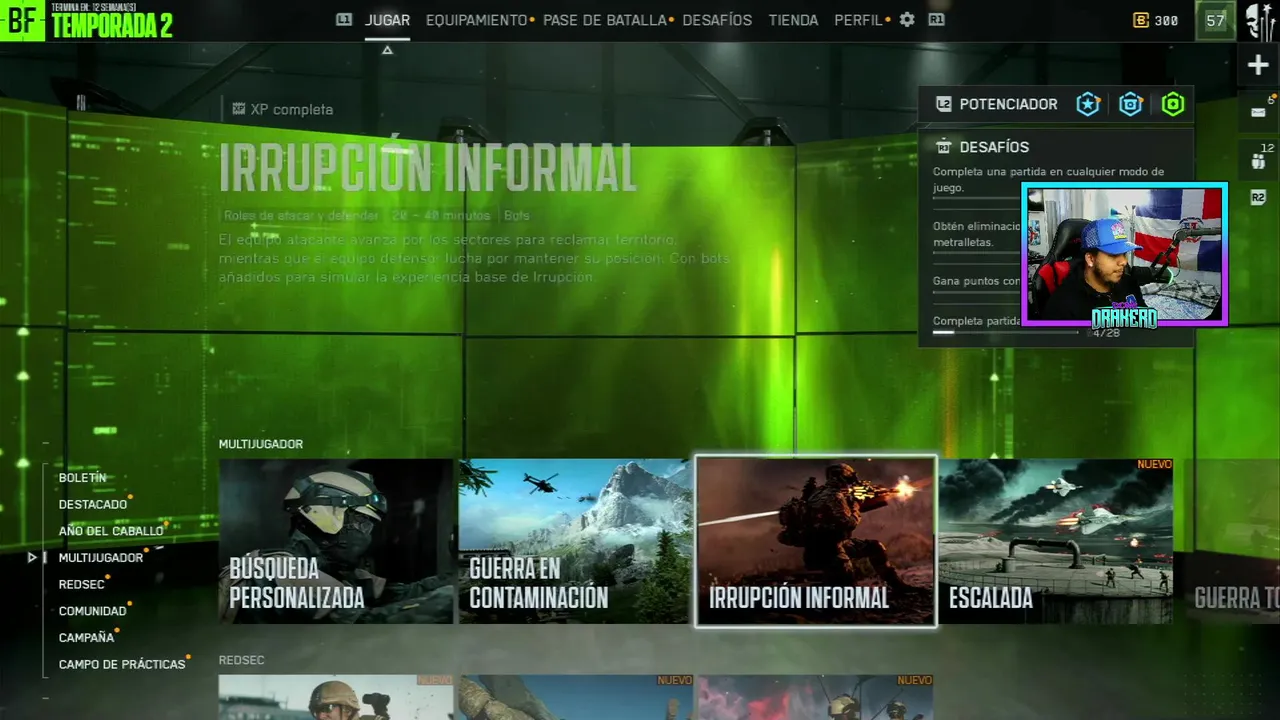This screenshot has width=1280, height=720.
Task: Select REDSEC in the side menu
Action: [x=81, y=584]
